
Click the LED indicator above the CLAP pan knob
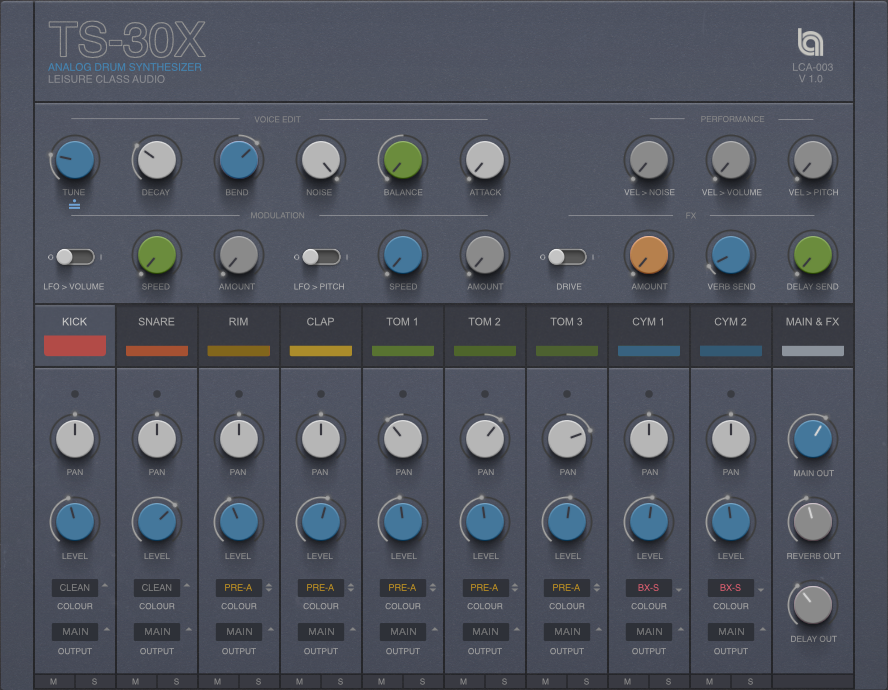point(320,394)
